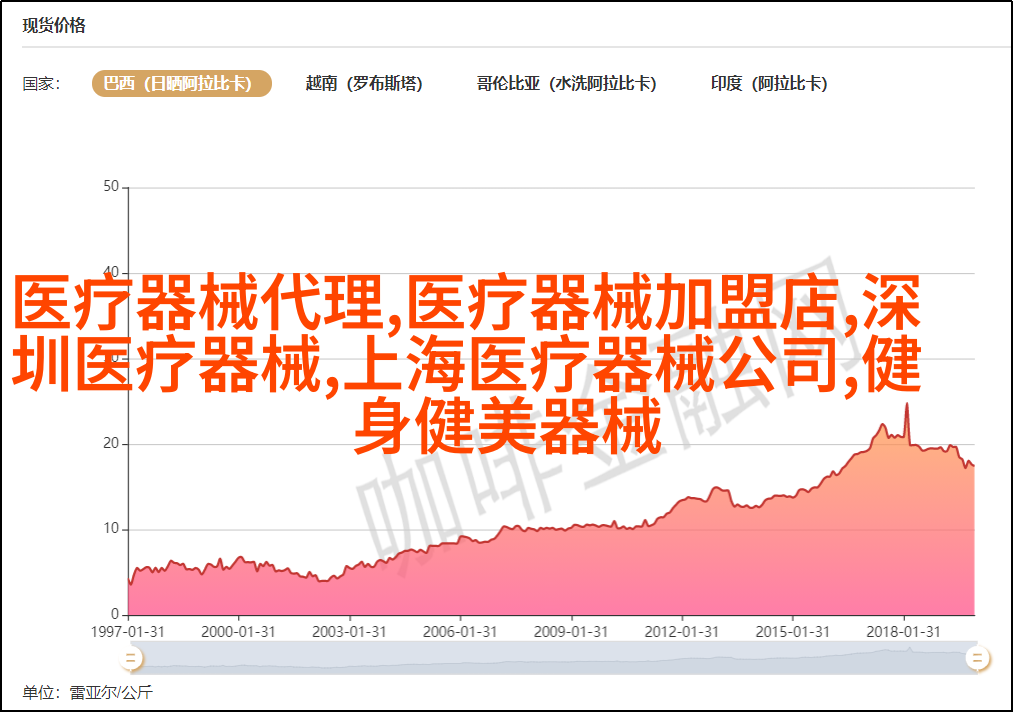Click the left range slider handle

(x=130, y=657)
